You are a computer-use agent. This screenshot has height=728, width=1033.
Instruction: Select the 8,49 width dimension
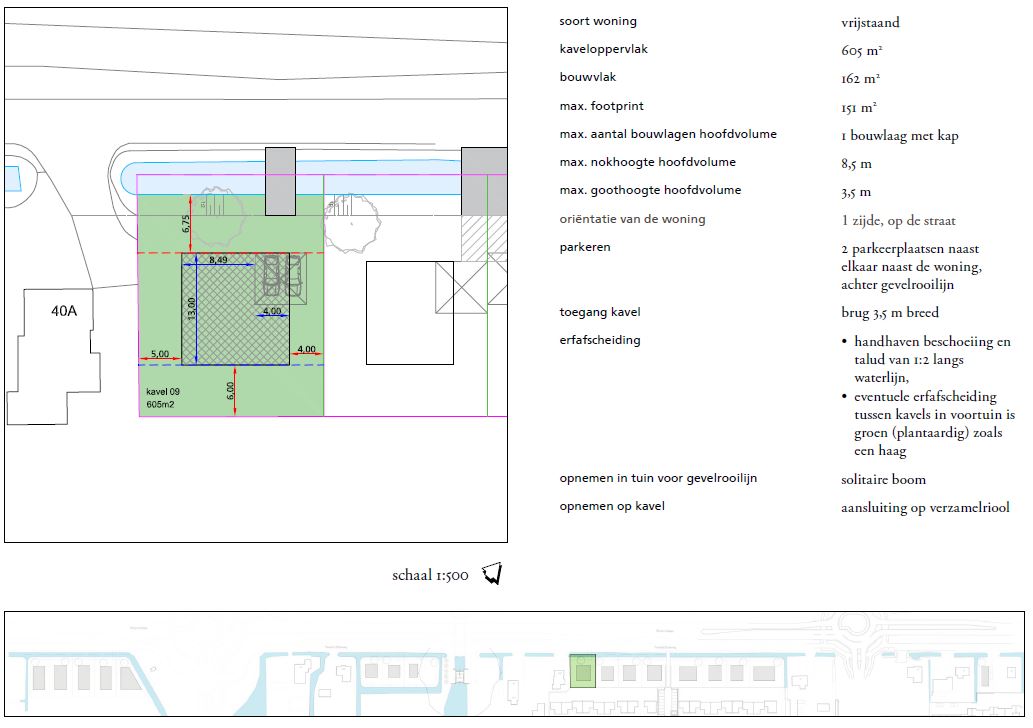click(x=218, y=260)
